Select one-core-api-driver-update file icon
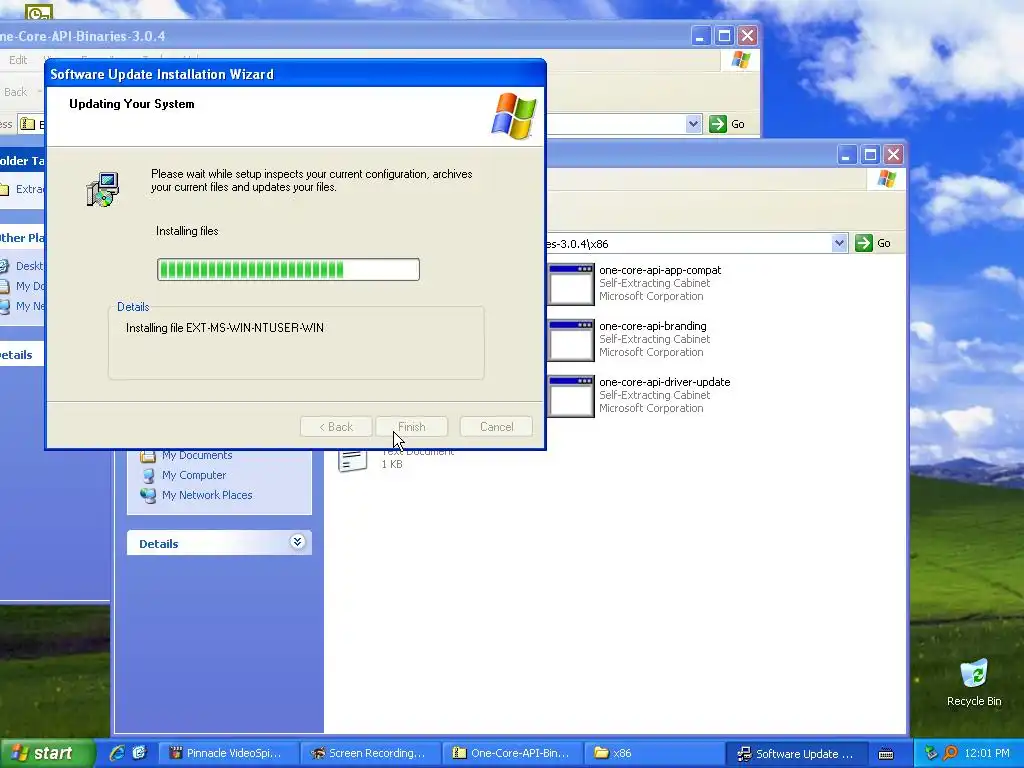Screen dimensions: 1024x768 coord(571,396)
